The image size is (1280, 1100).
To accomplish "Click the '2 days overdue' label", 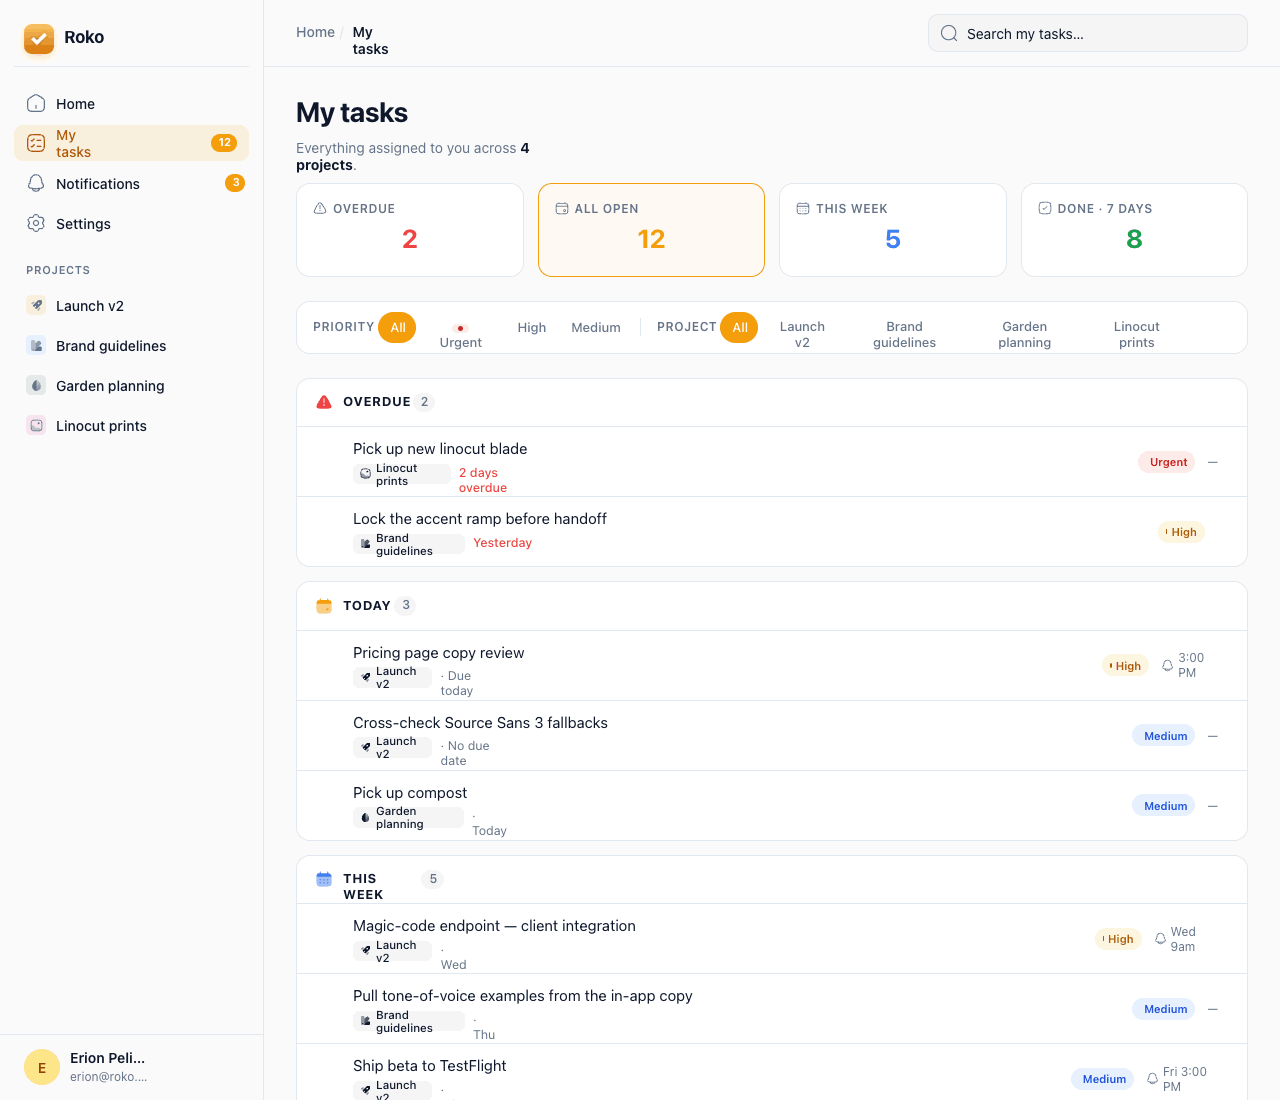I will pos(483,480).
